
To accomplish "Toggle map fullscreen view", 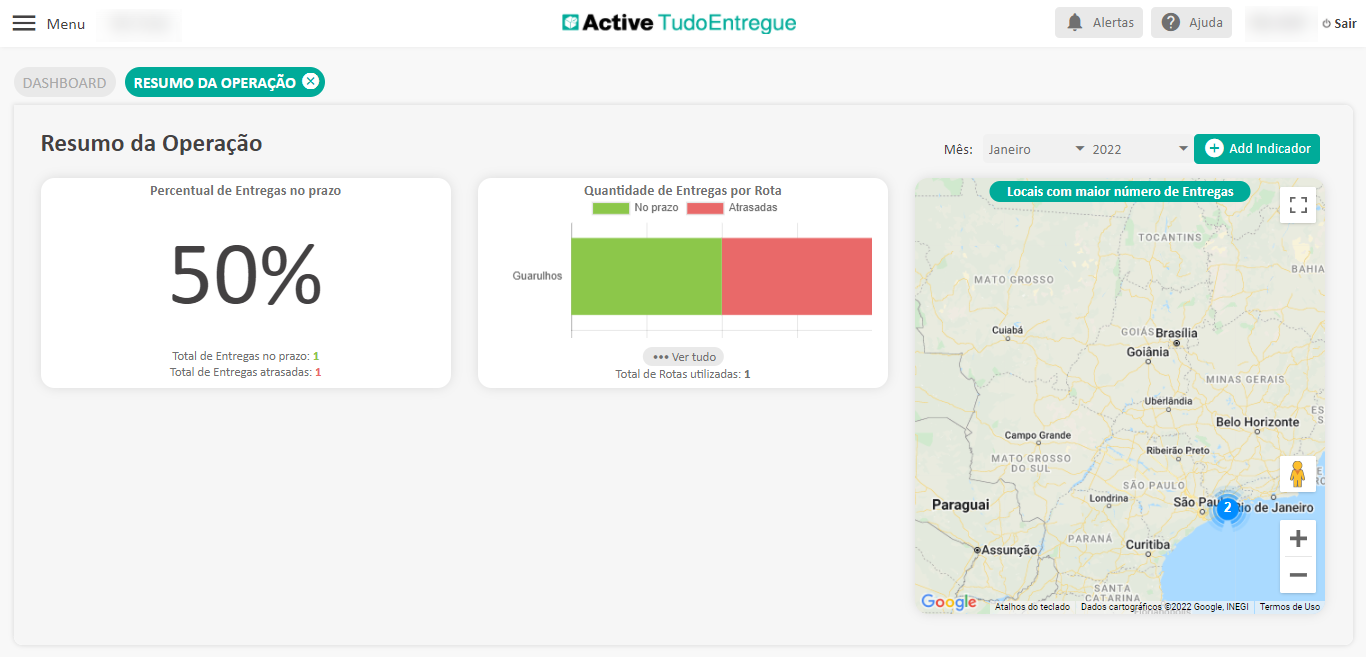I will pyautogui.click(x=1298, y=205).
